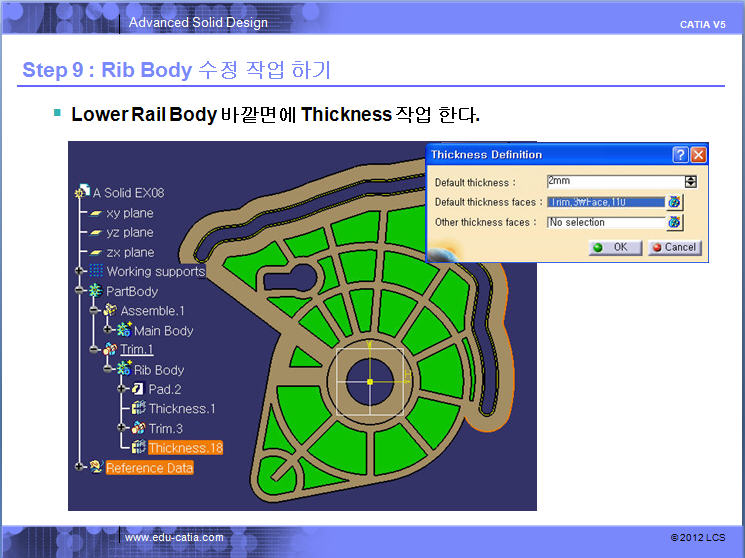Open selection list for Default thickness faces
This screenshot has width=745, height=558.
coord(675,202)
